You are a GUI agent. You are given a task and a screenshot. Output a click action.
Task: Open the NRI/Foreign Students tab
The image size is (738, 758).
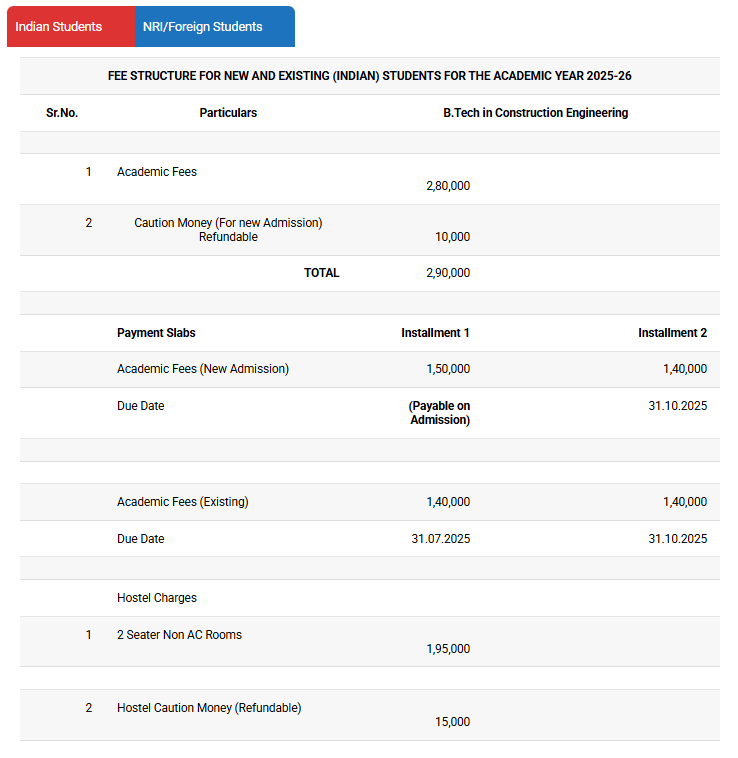[x=202, y=27]
